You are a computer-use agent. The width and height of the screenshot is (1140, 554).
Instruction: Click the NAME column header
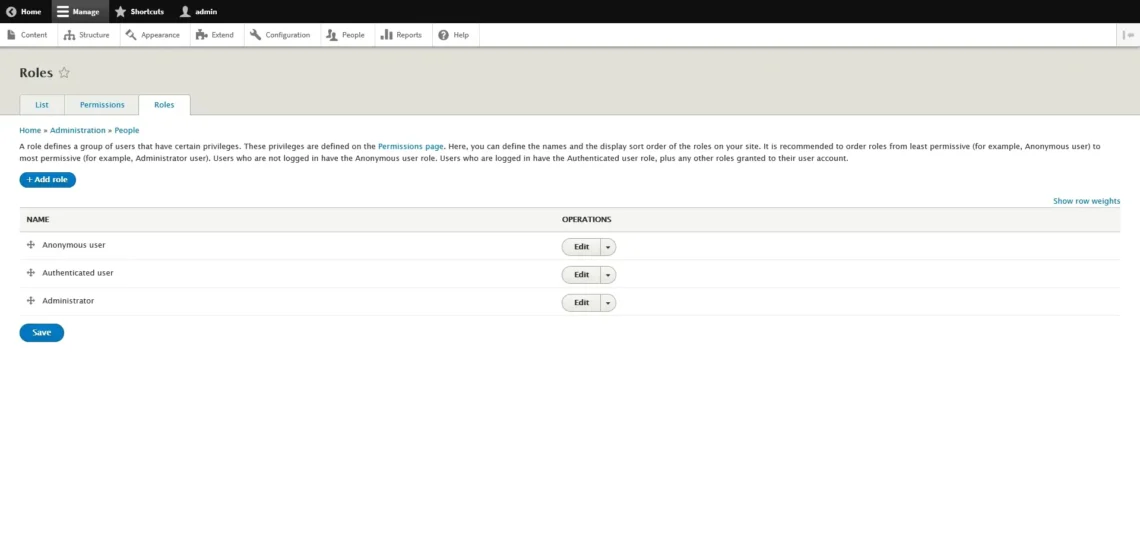point(38,220)
